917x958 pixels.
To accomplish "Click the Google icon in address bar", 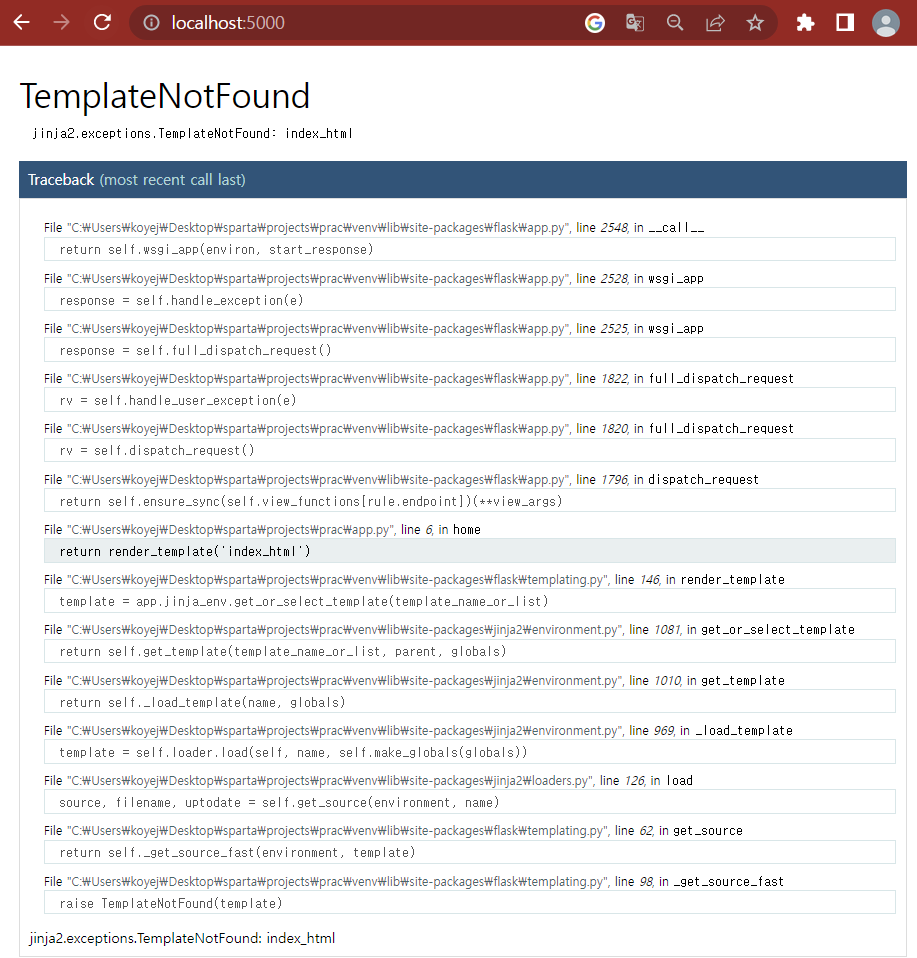I will pyautogui.click(x=594, y=23).
